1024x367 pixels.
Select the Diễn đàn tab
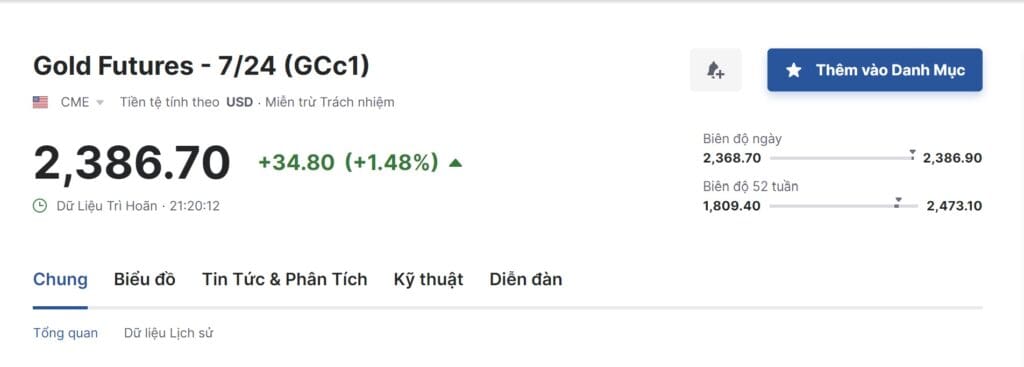[526, 279]
